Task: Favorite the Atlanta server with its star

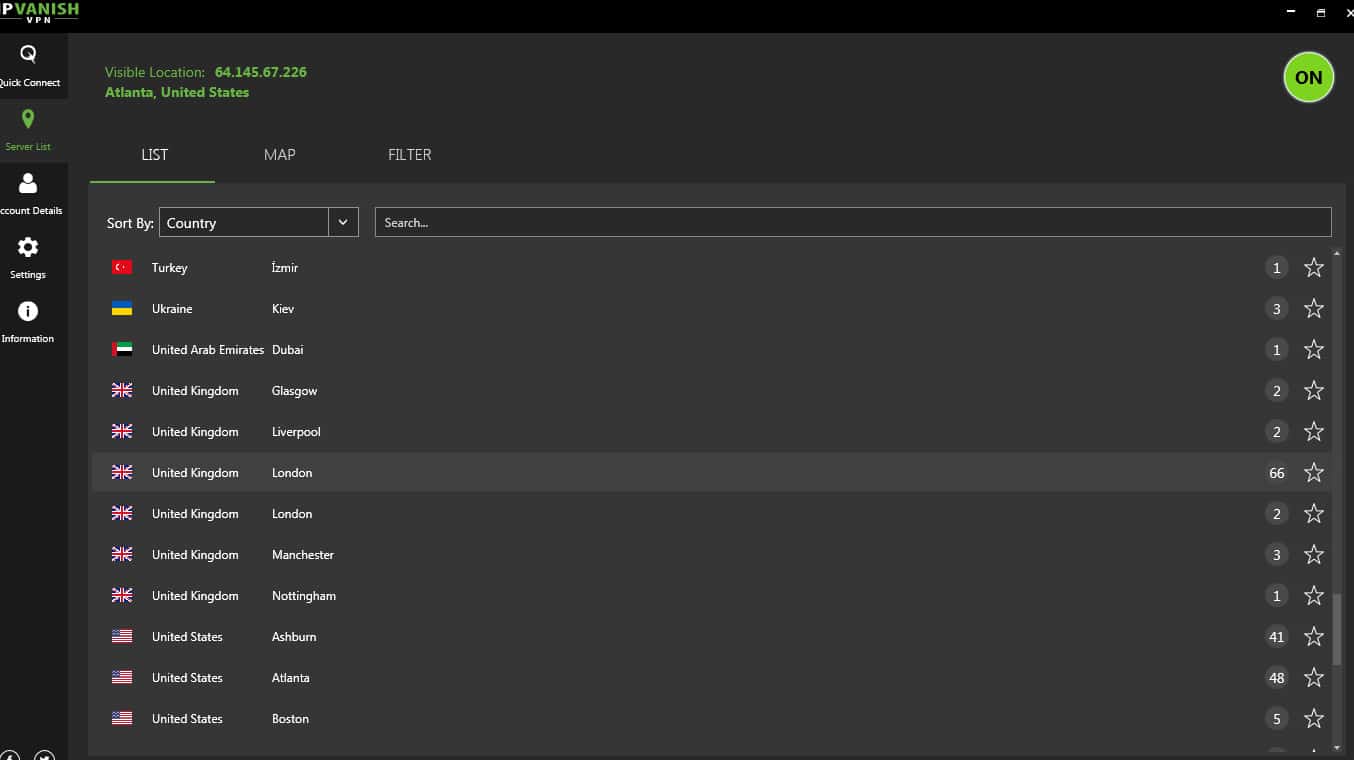Action: pos(1314,677)
